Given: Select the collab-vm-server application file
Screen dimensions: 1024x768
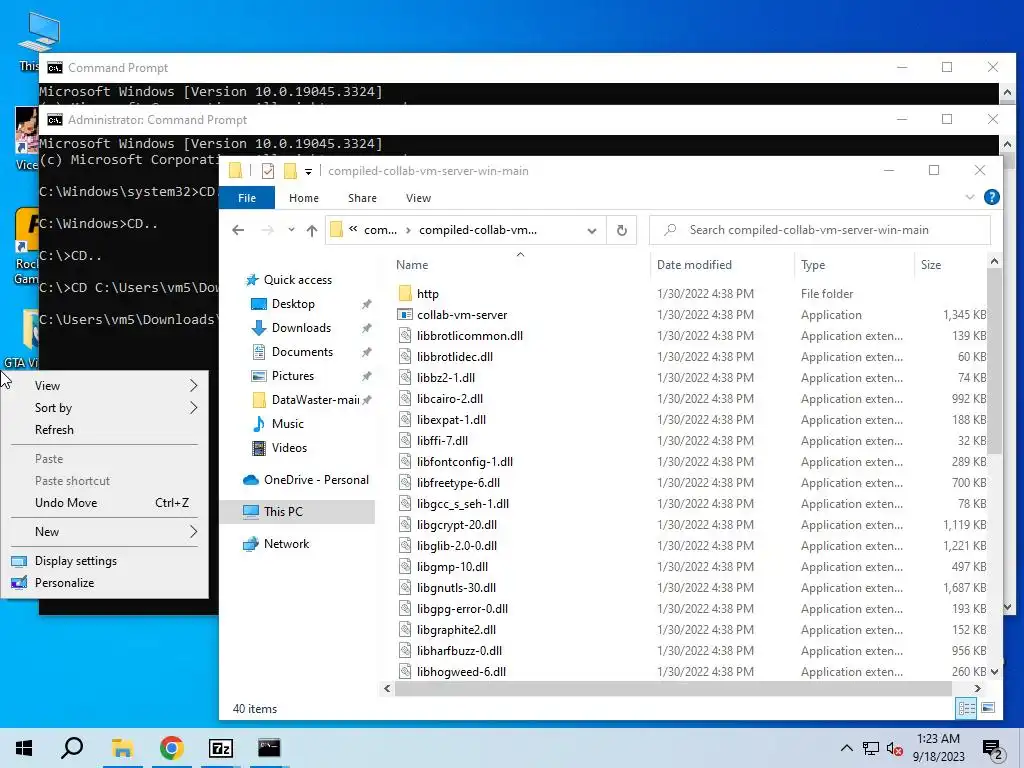Looking at the screenshot, I should (462, 315).
